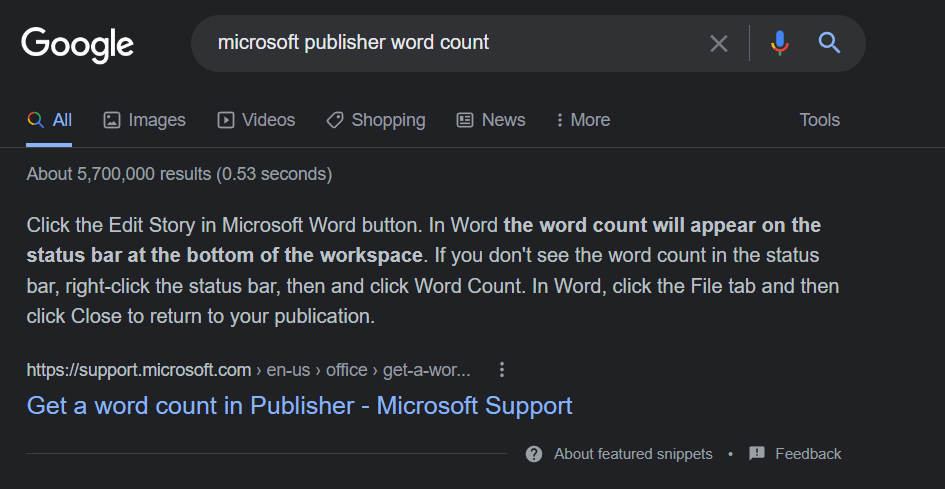Open the 'Get a word count in Publisher' result
The width and height of the screenshot is (945, 489).
point(299,406)
